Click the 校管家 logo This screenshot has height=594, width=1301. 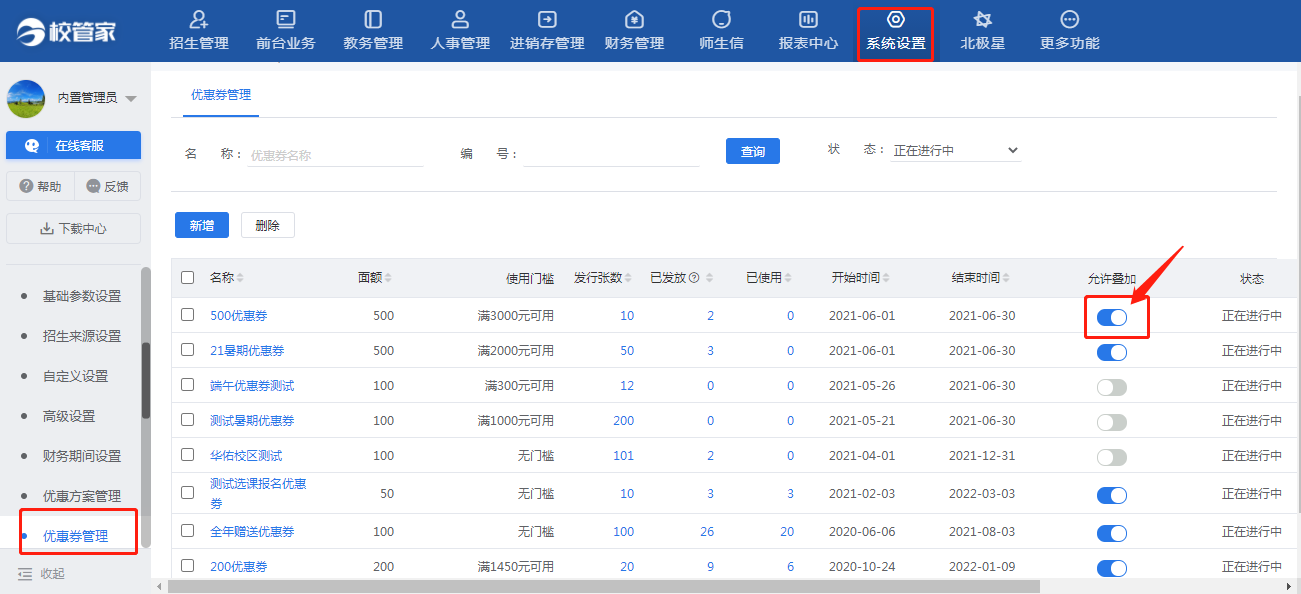tap(67, 31)
